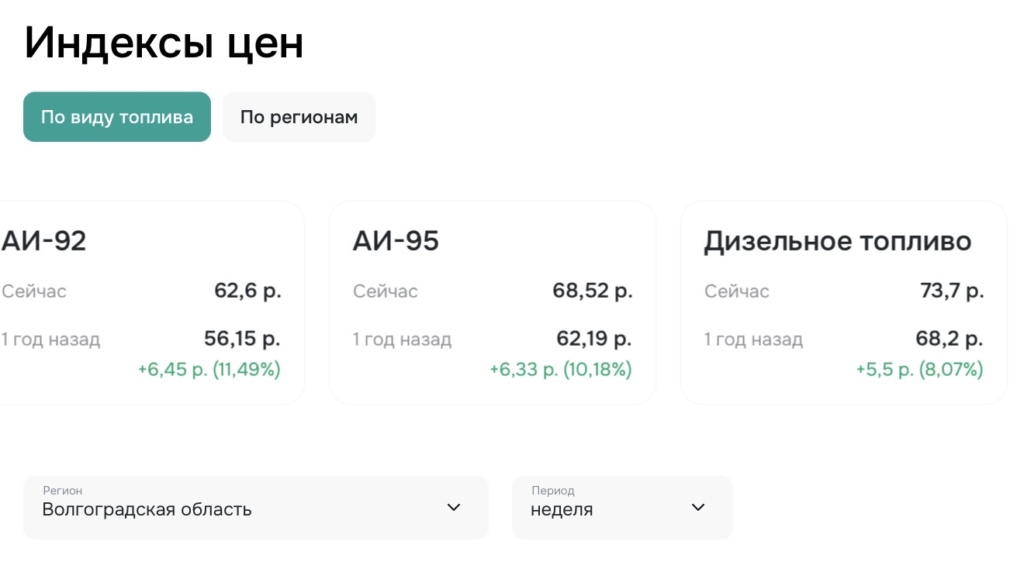This screenshot has height=562, width=1024.
Task: Click the АИ-92 current price 62,6 р.
Action: [248, 291]
